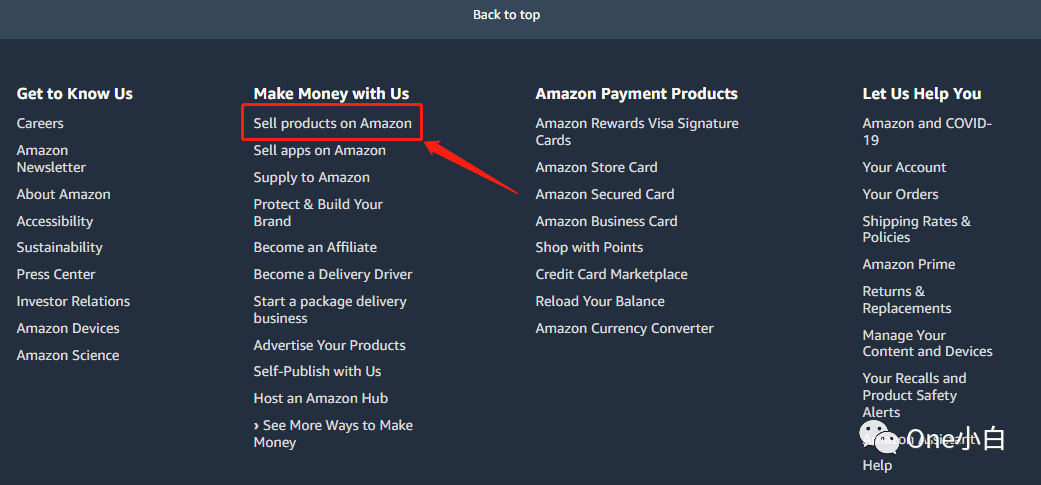Go to Your Orders

[900, 194]
